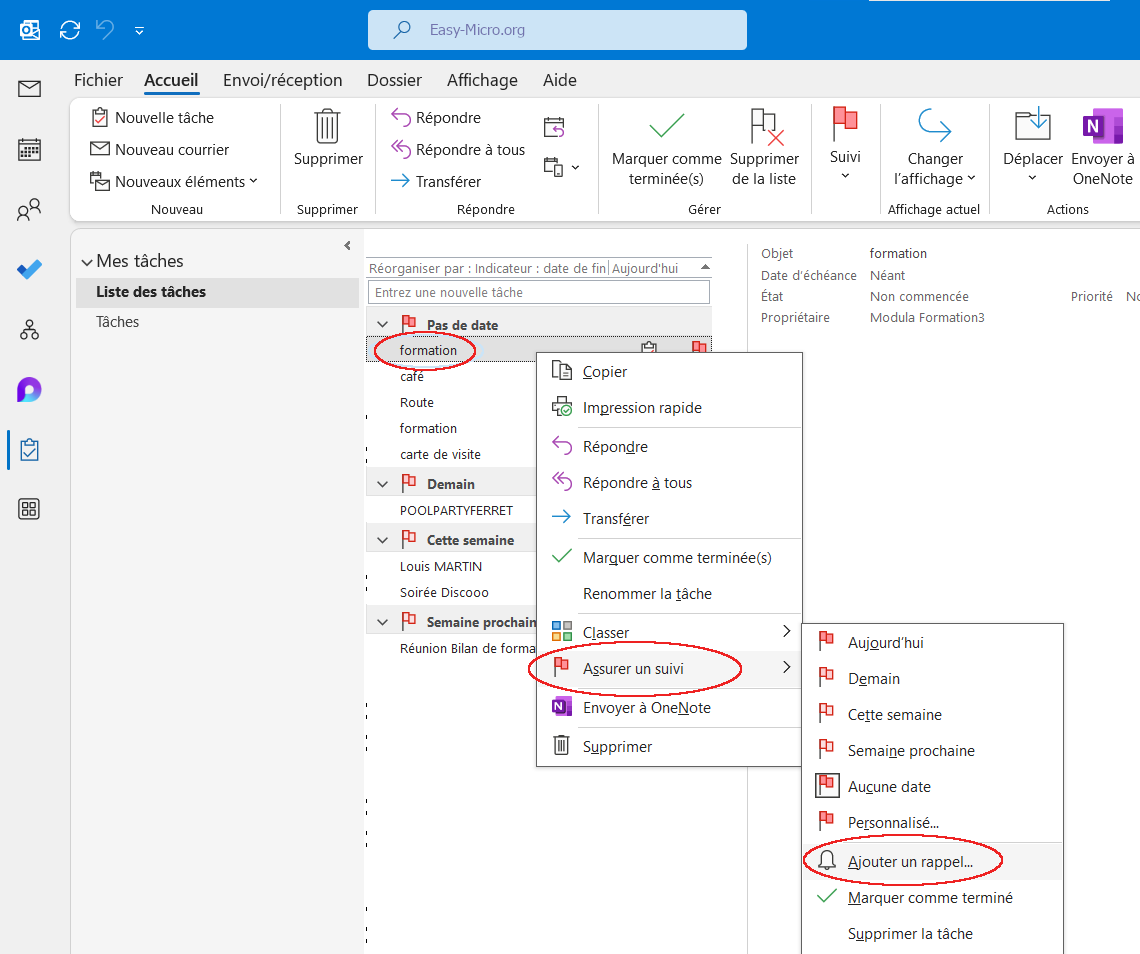
Task: Select Aucune date flag option
Action: click(x=932, y=787)
